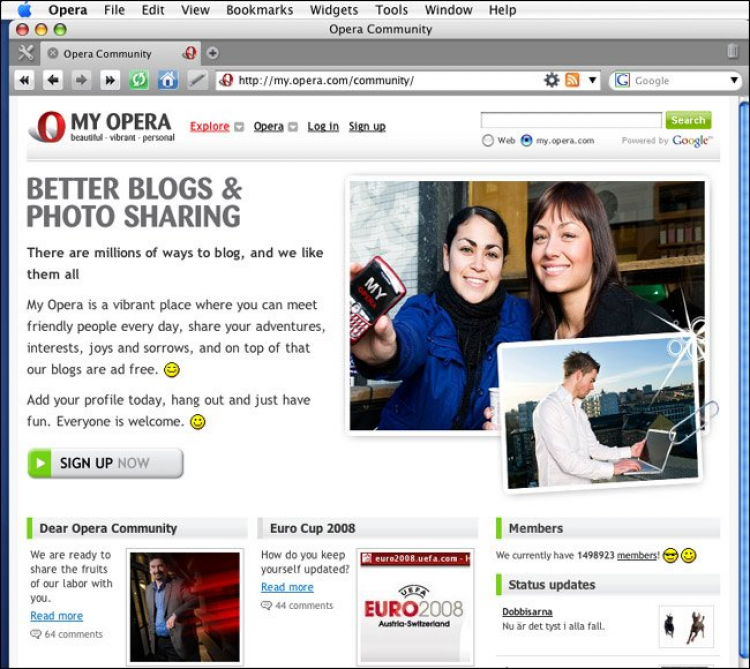Open the Opera application menu
Viewport: 750px width, 669px height.
68,10
